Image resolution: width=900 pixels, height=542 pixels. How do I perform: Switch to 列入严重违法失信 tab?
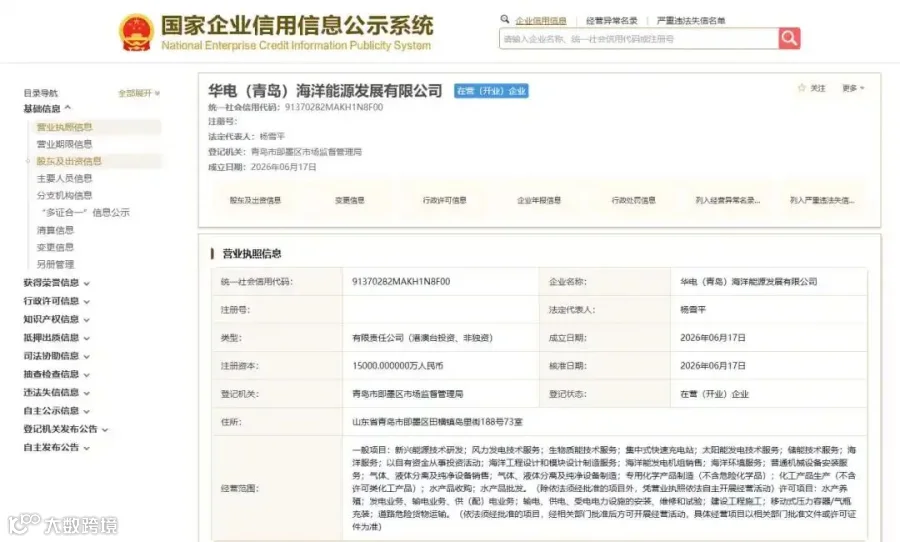click(x=822, y=200)
